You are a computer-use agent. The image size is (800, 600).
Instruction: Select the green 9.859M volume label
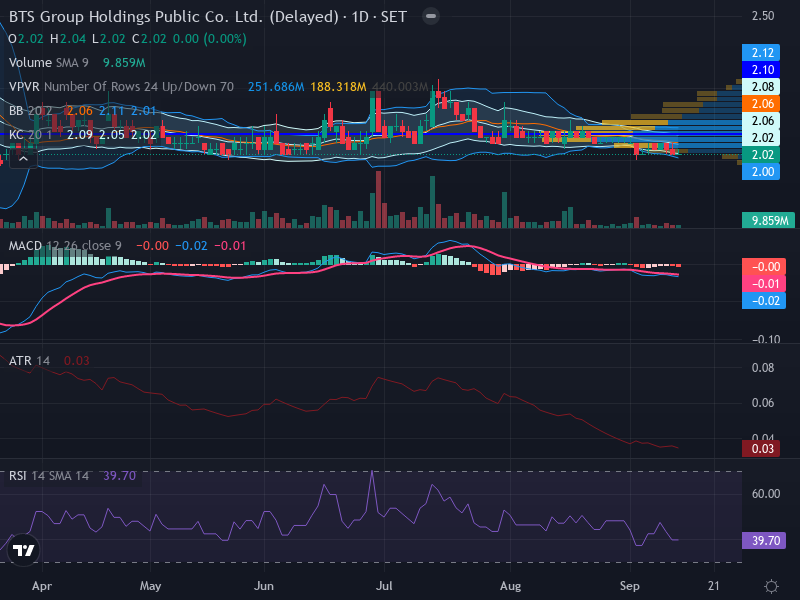click(768, 220)
